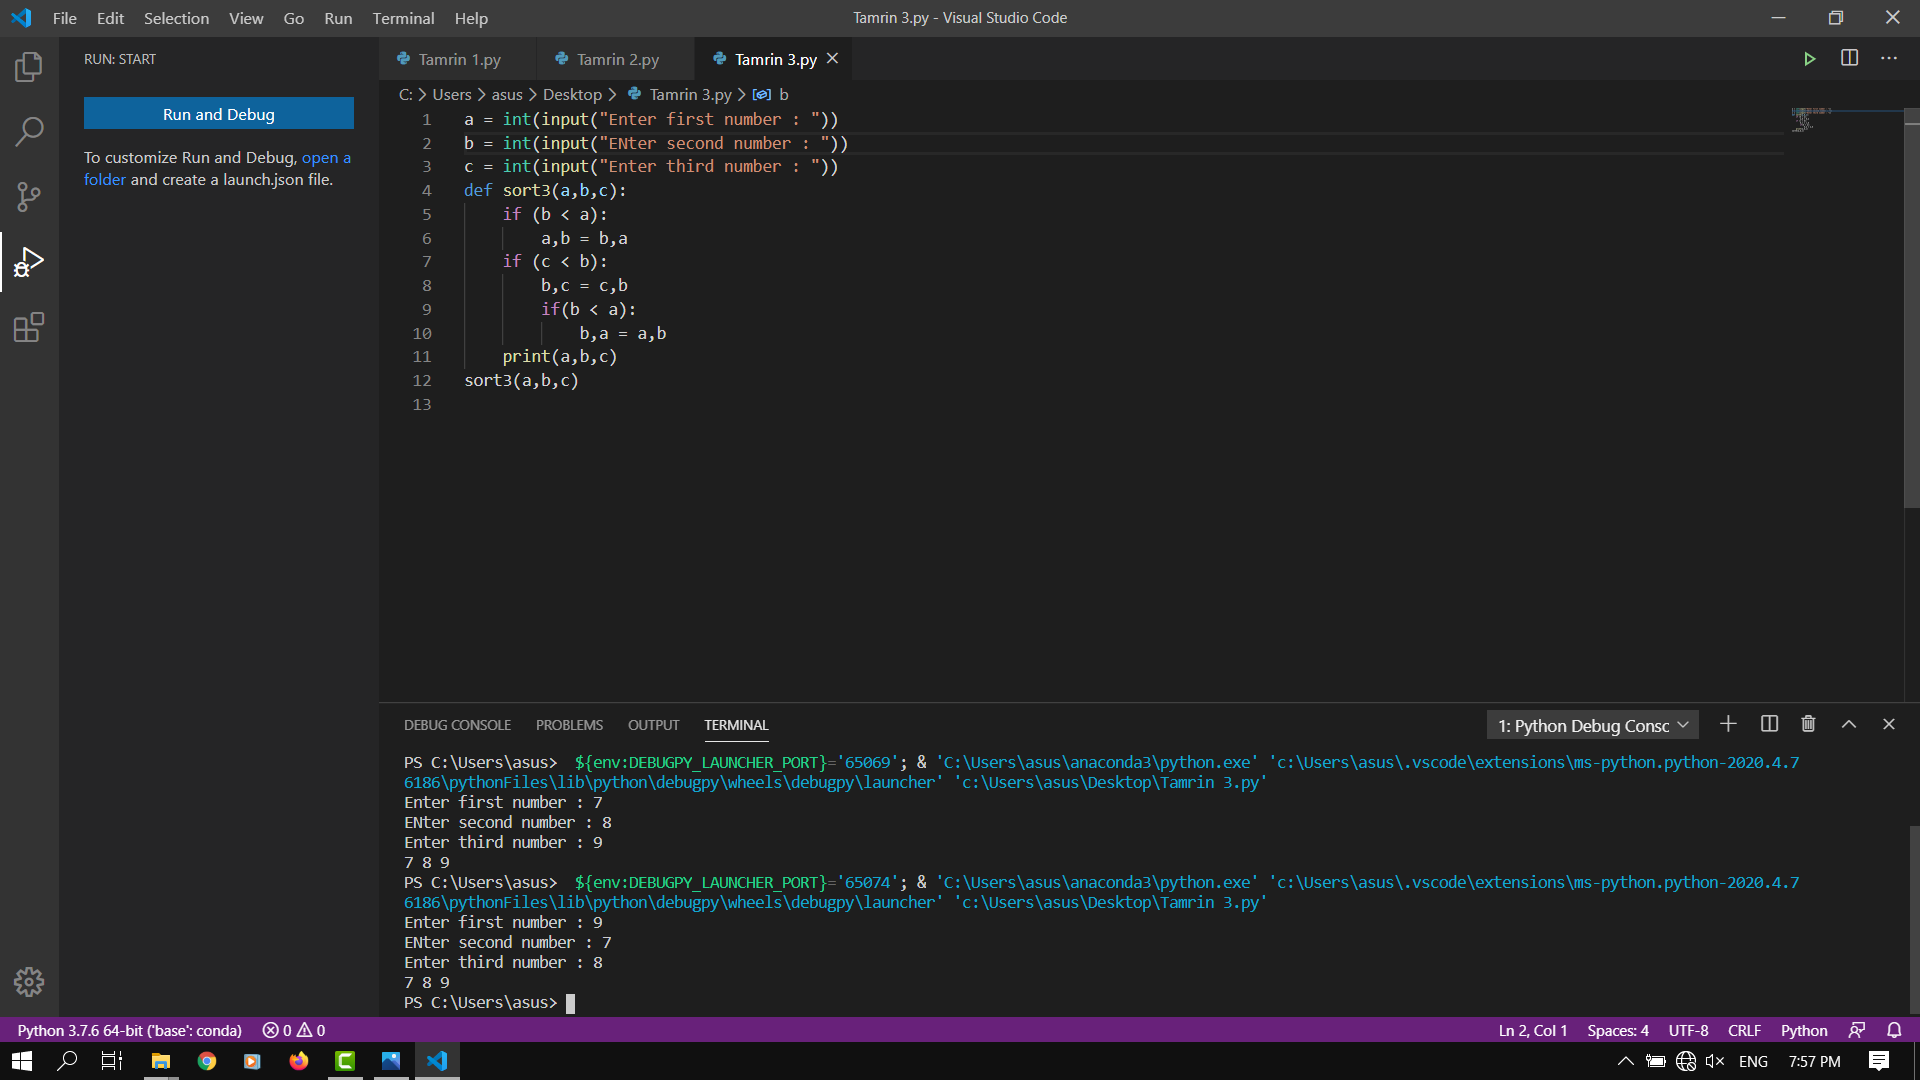1920x1080 pixels.
Task: Open File Explorer from taskbar
Action: 160,1061
